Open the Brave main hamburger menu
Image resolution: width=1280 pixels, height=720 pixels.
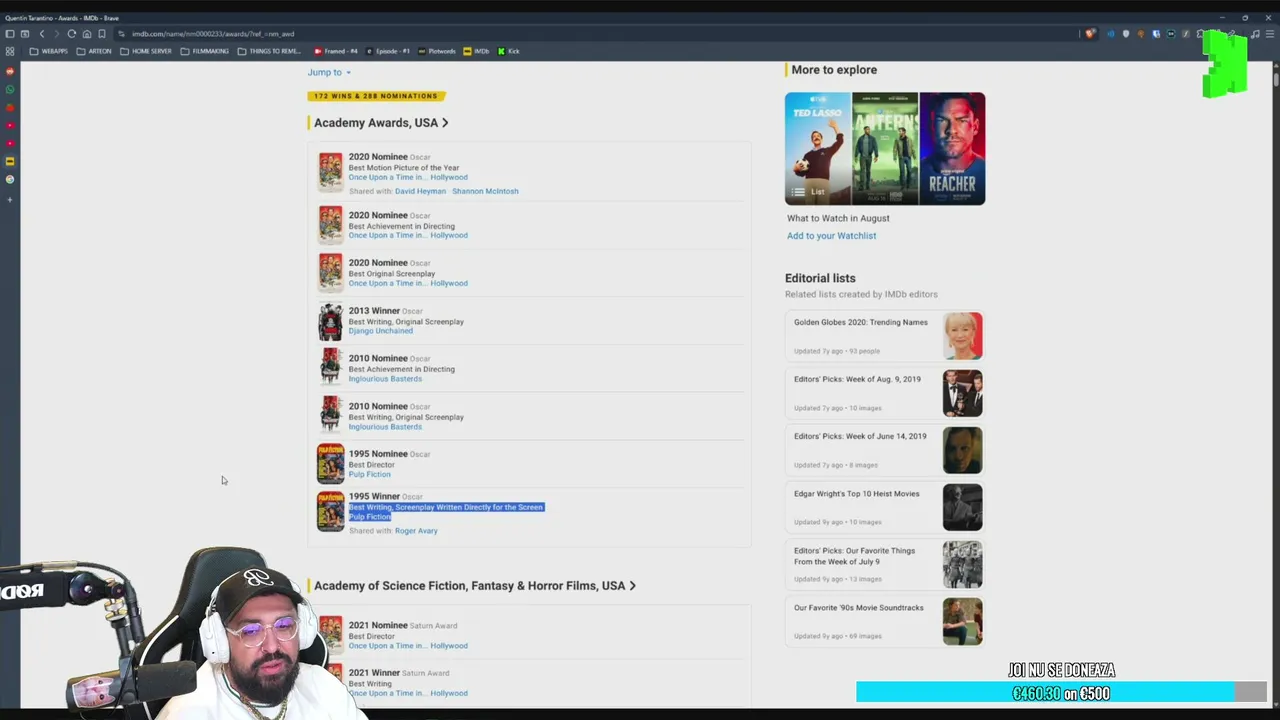click(1269, 34)
